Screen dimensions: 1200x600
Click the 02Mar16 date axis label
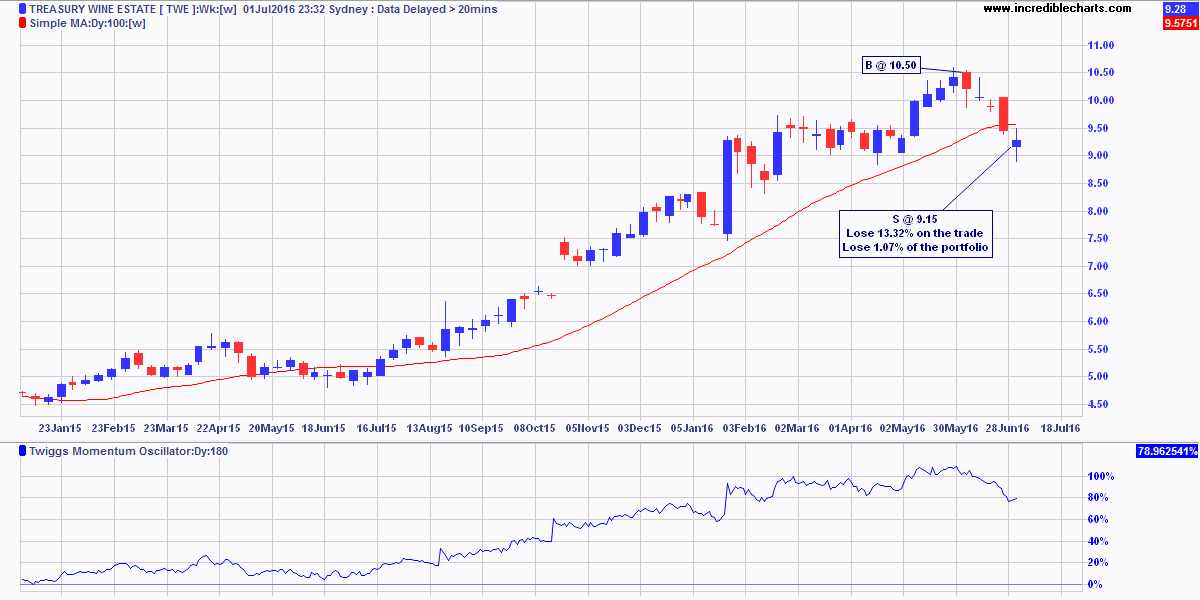(797, 427)
